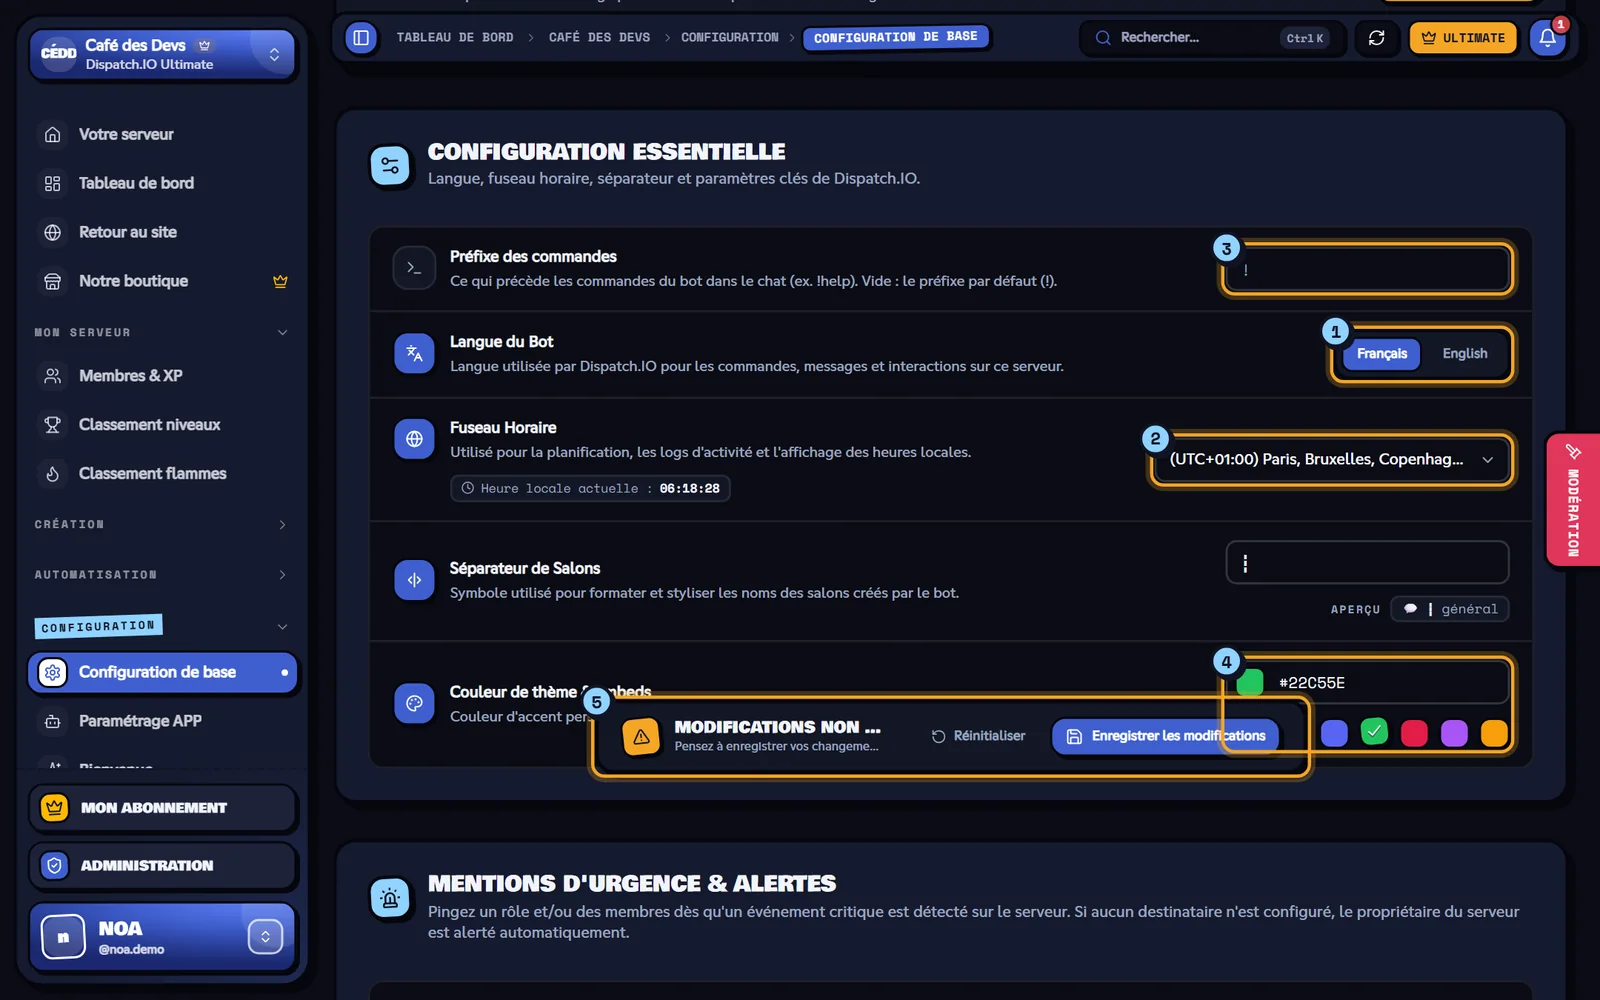Select the checked green color swatch
The image size is (1600, 1000).
[x=1374, y=732]
